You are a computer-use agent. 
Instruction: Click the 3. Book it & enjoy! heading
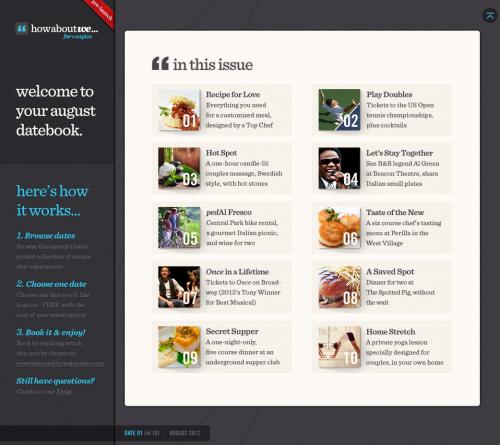coord(51,332)
